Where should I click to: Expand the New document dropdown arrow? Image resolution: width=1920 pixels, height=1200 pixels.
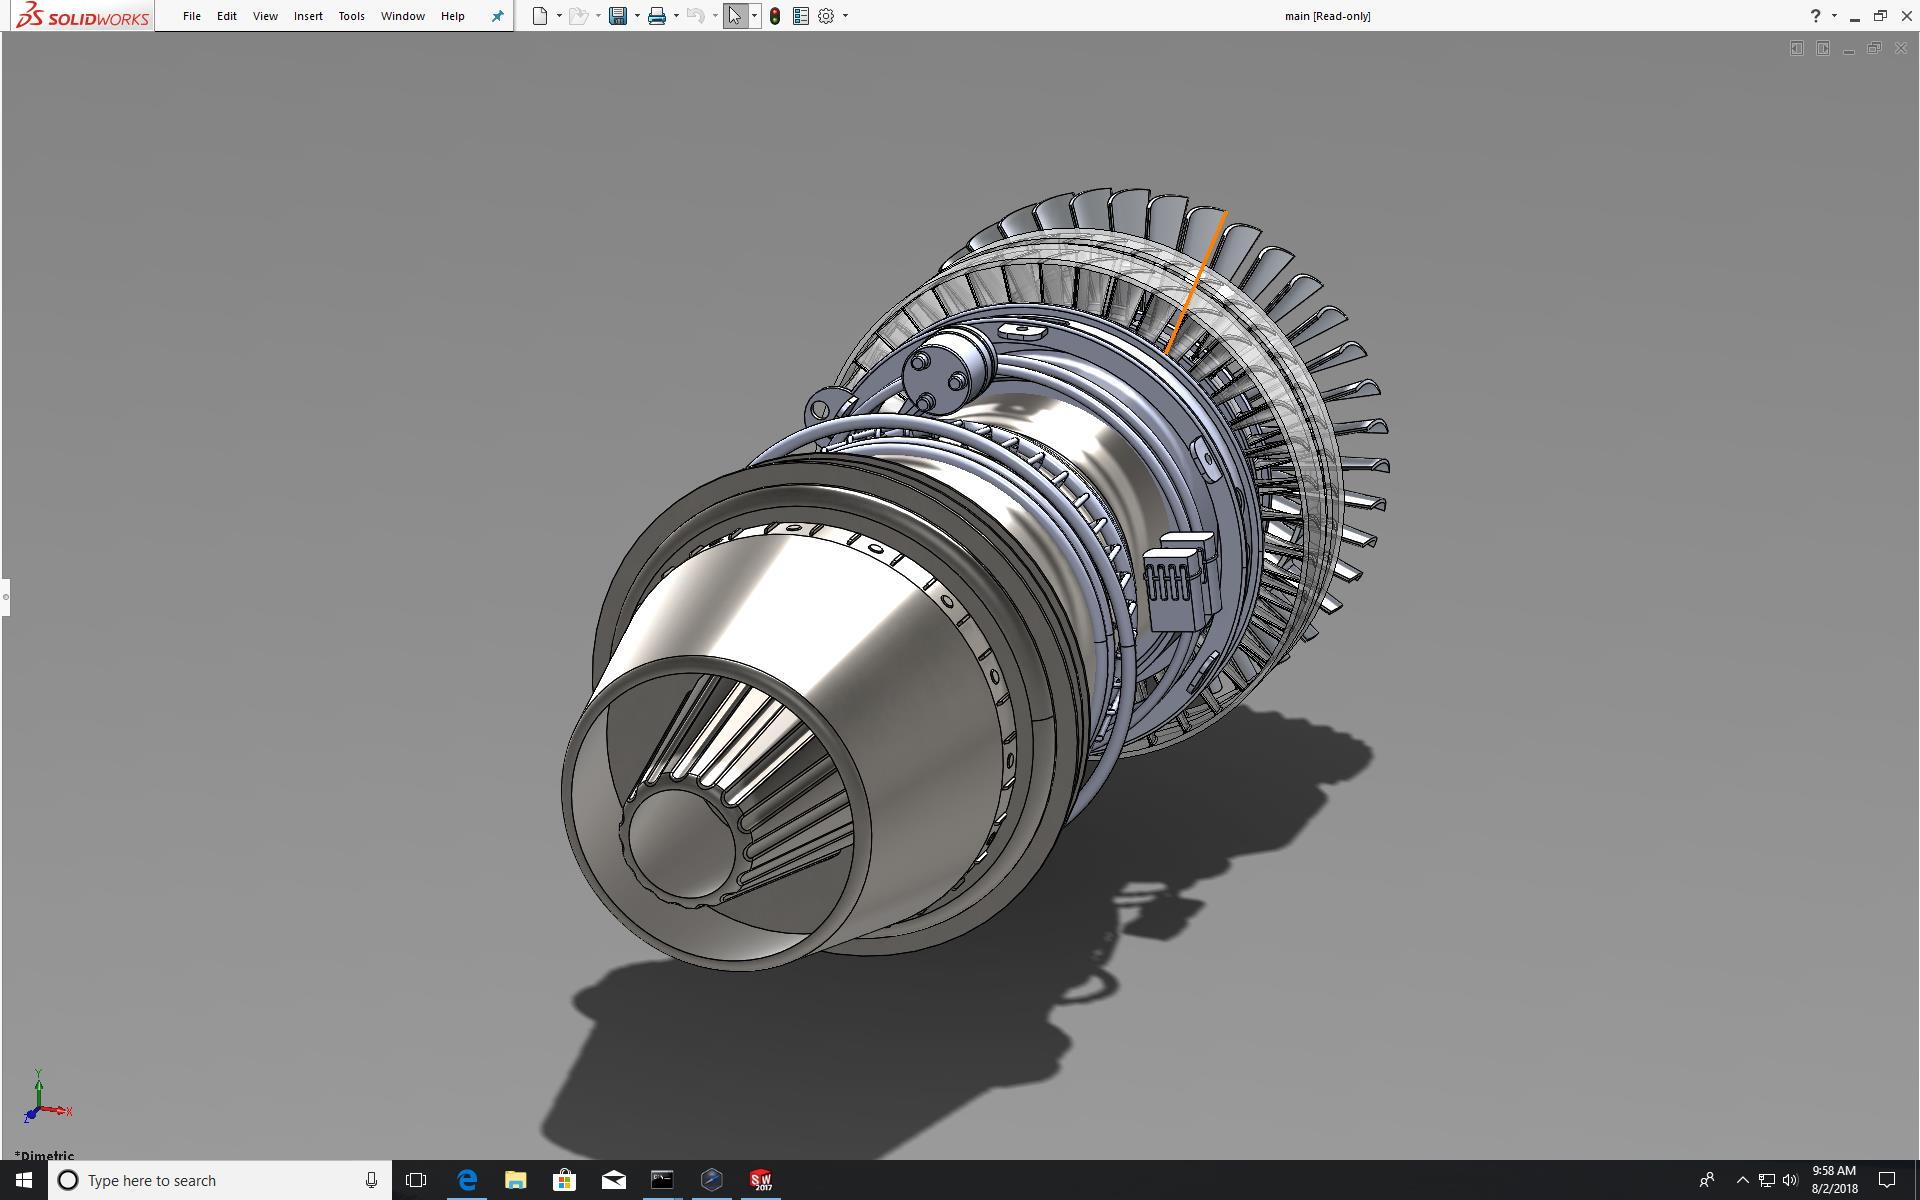559,16
